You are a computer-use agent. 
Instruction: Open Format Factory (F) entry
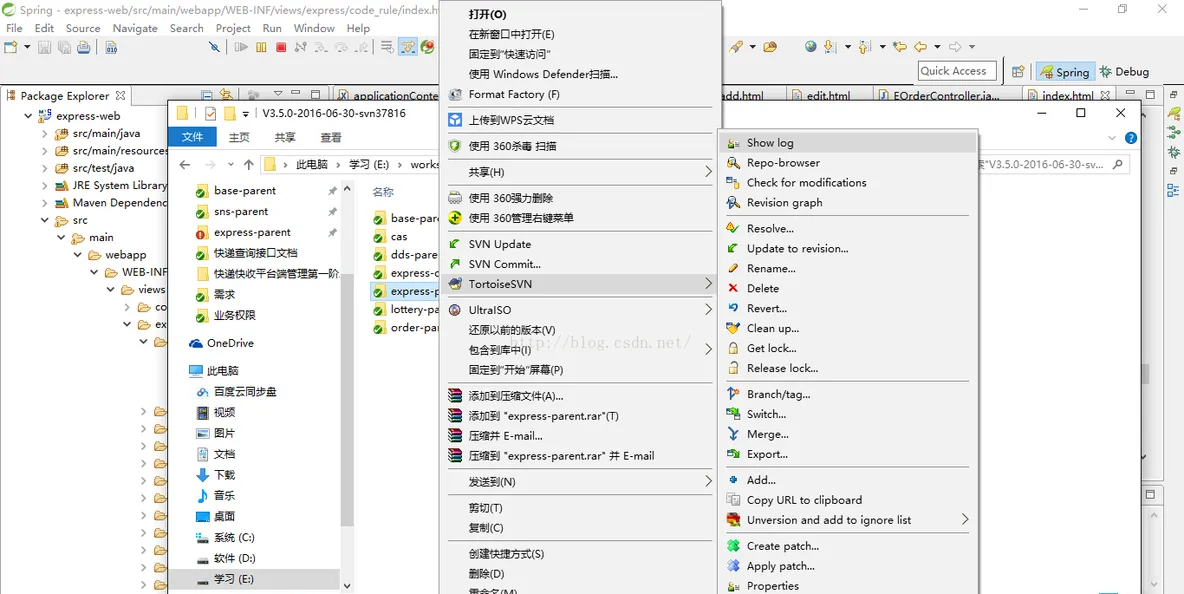coord(580,94)
